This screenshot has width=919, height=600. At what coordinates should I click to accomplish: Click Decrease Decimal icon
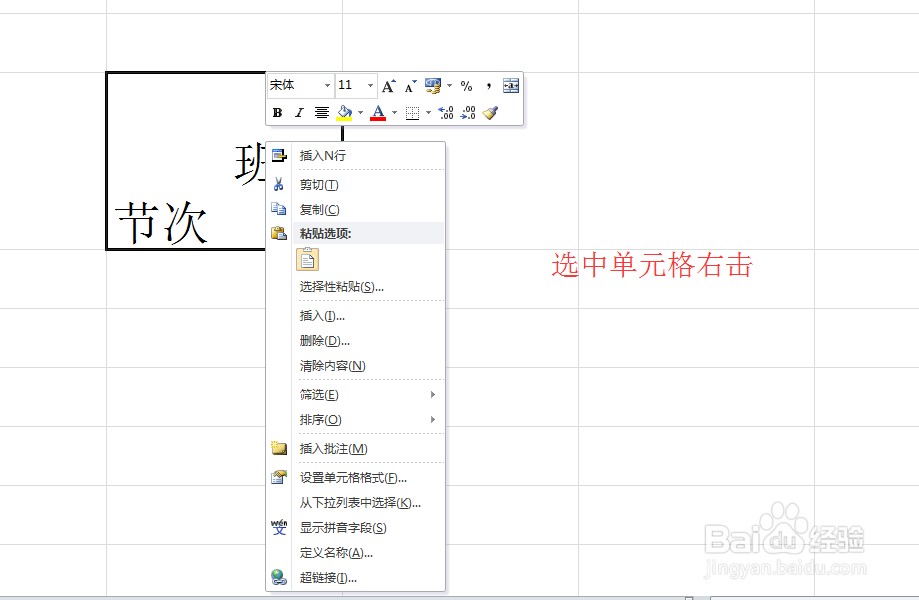coord(468,112)
